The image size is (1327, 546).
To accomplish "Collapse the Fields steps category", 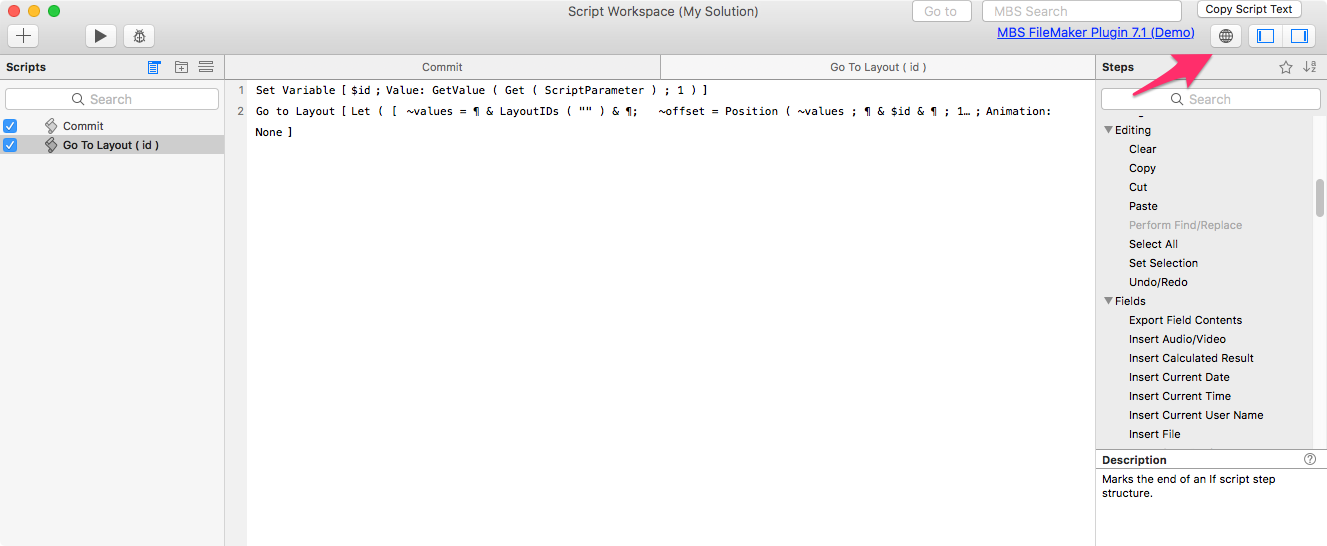I will [1108, 301].
